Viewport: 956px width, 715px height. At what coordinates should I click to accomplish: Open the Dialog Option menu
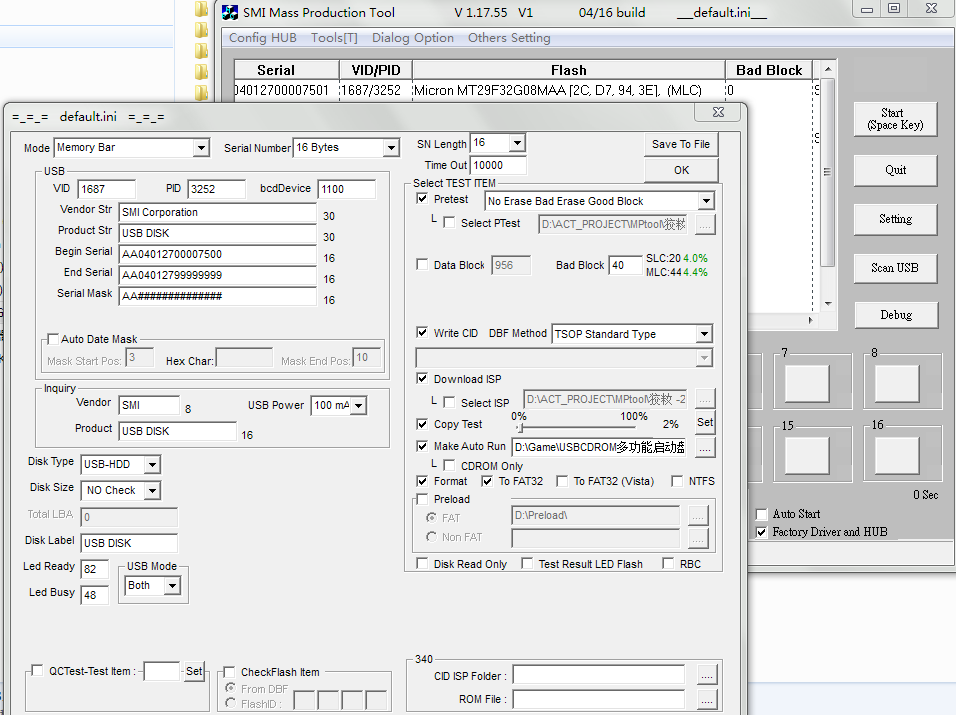click(412, 38)
